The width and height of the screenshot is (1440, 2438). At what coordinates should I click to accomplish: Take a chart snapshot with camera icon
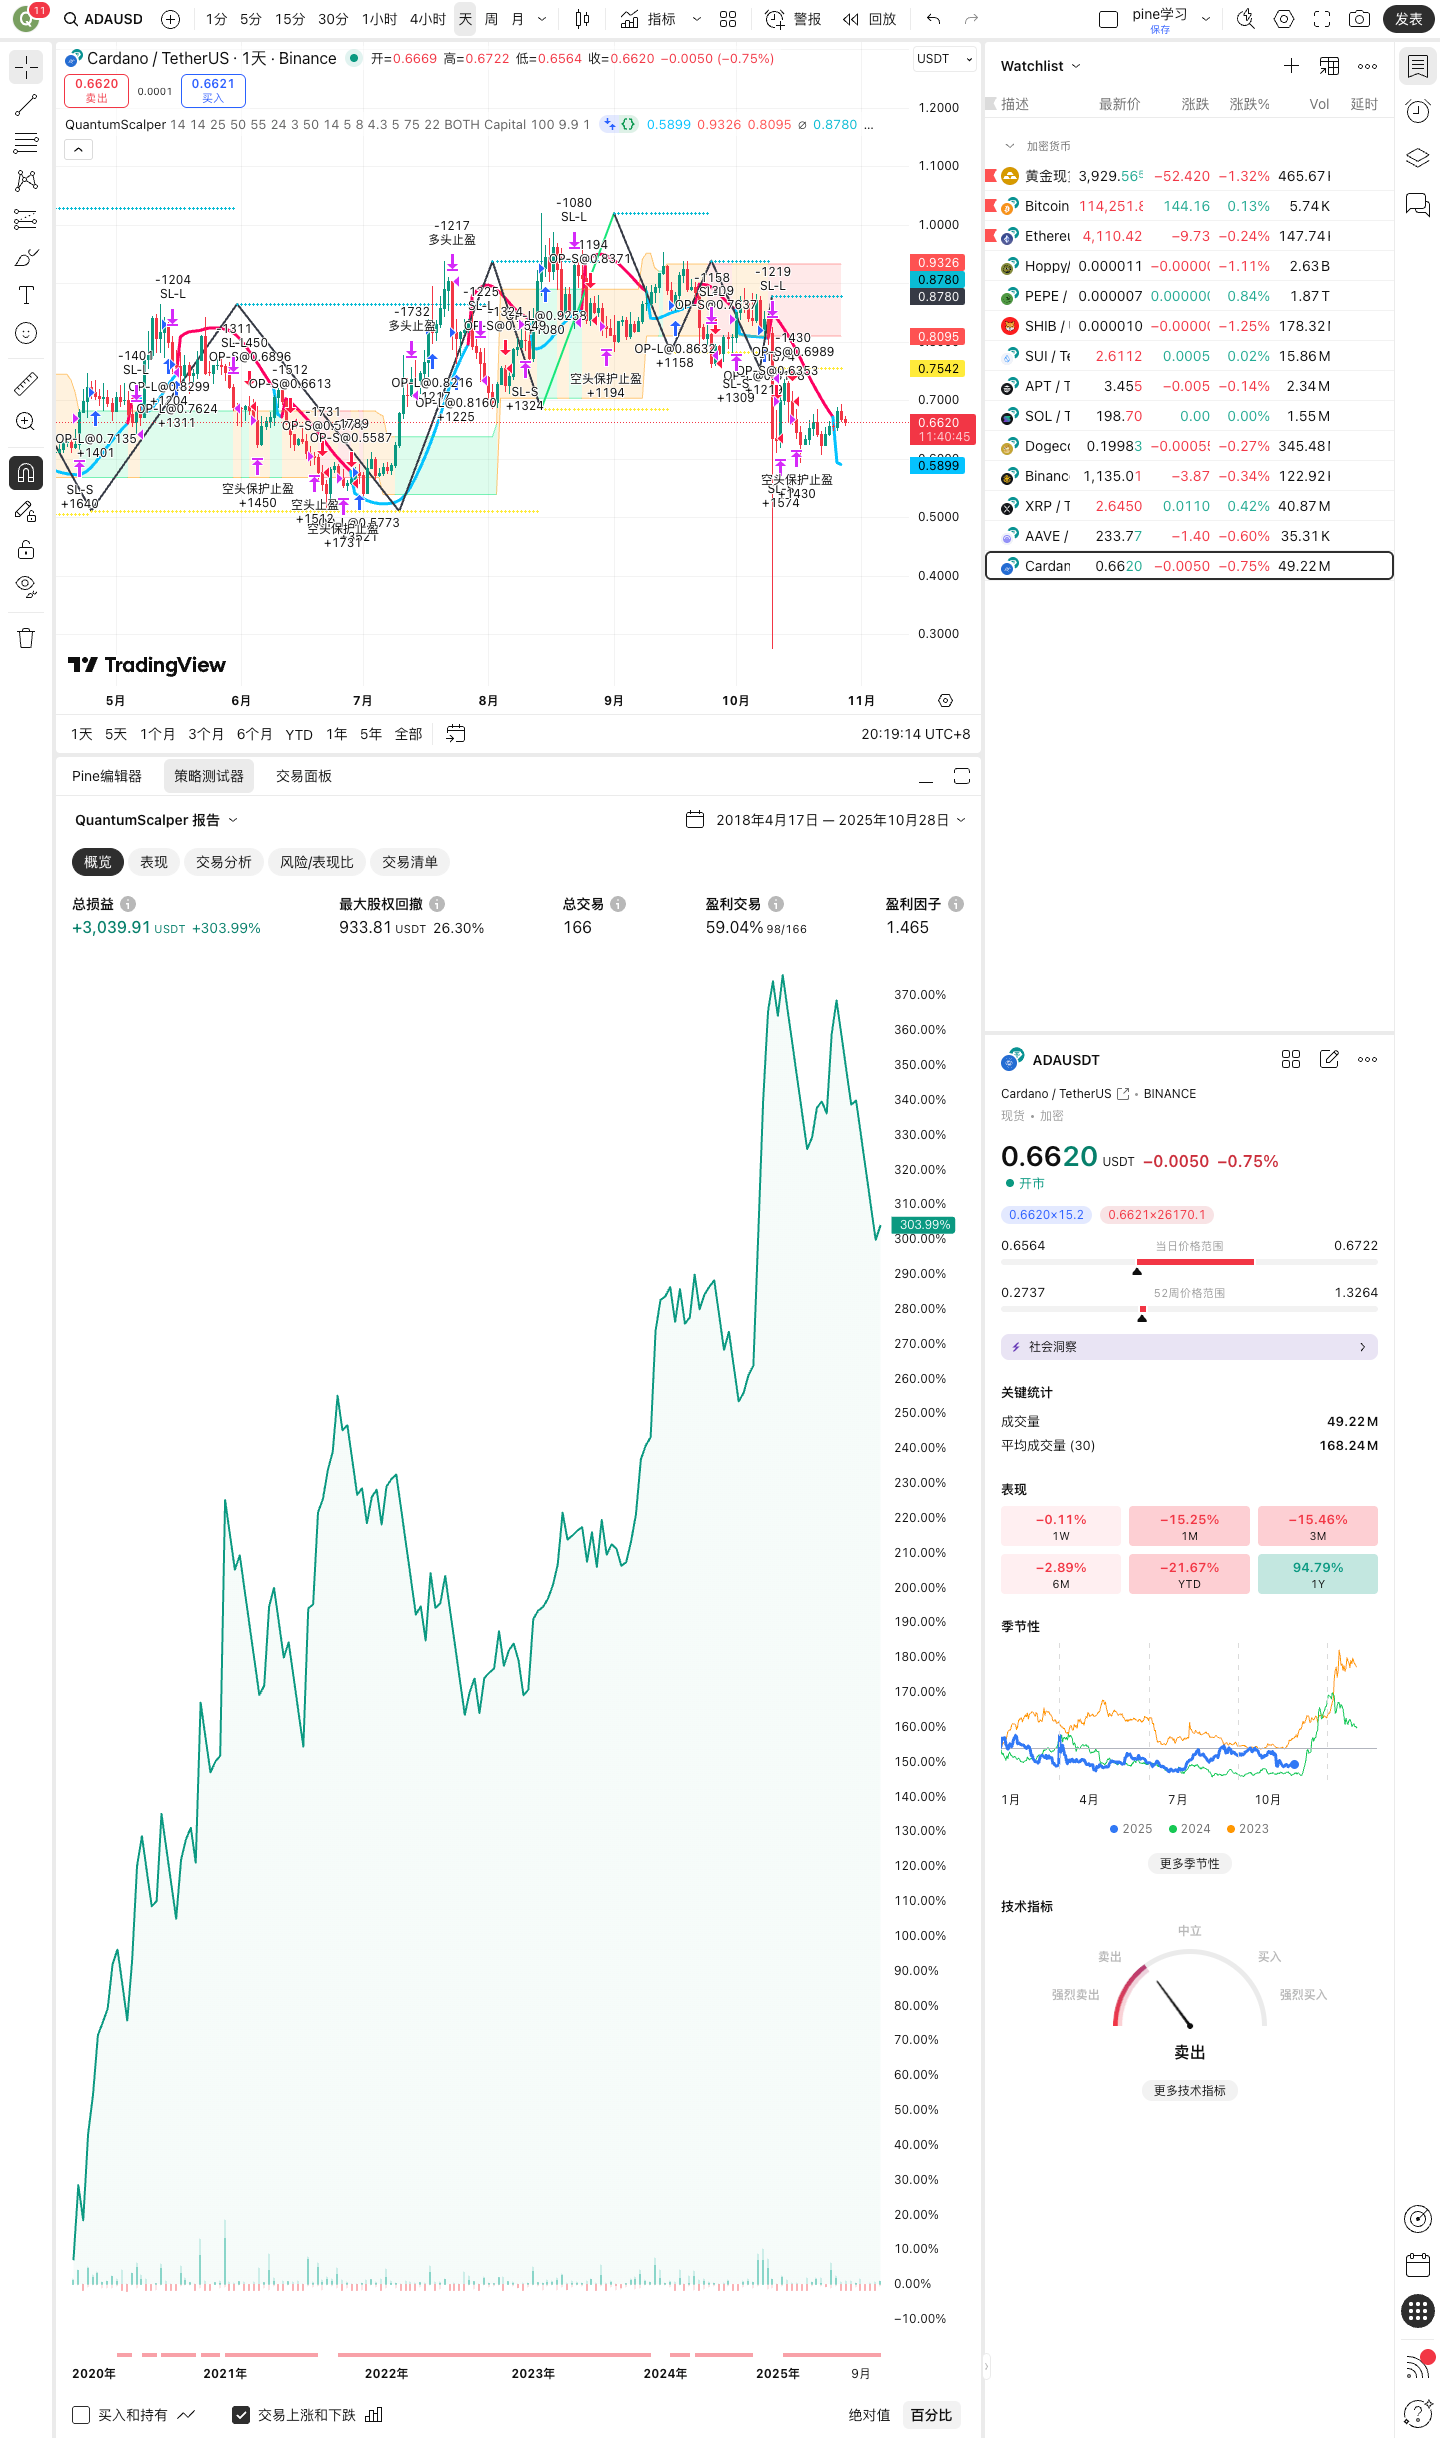(1359, 19)
